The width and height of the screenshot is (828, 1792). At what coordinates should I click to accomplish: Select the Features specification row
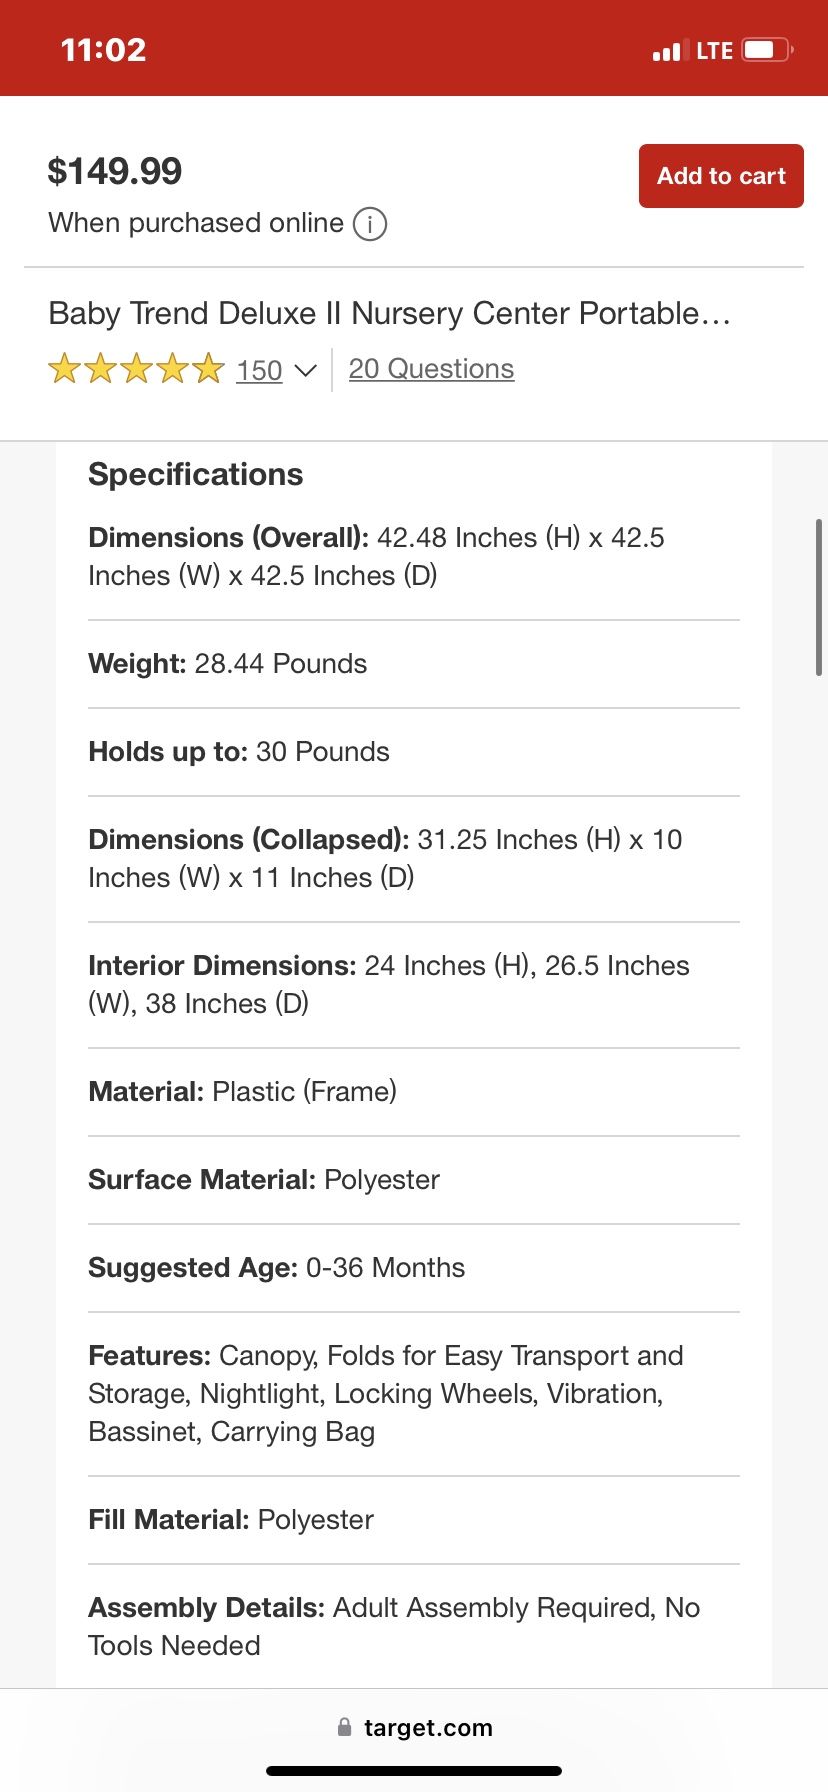[x=414, y=1394]
